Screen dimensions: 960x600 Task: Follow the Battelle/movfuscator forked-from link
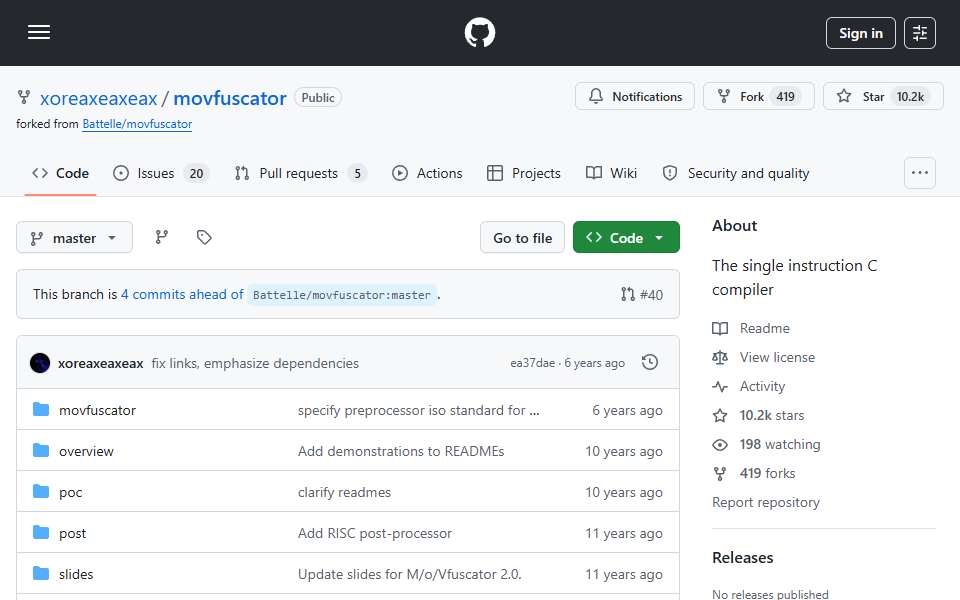(137, 124)
